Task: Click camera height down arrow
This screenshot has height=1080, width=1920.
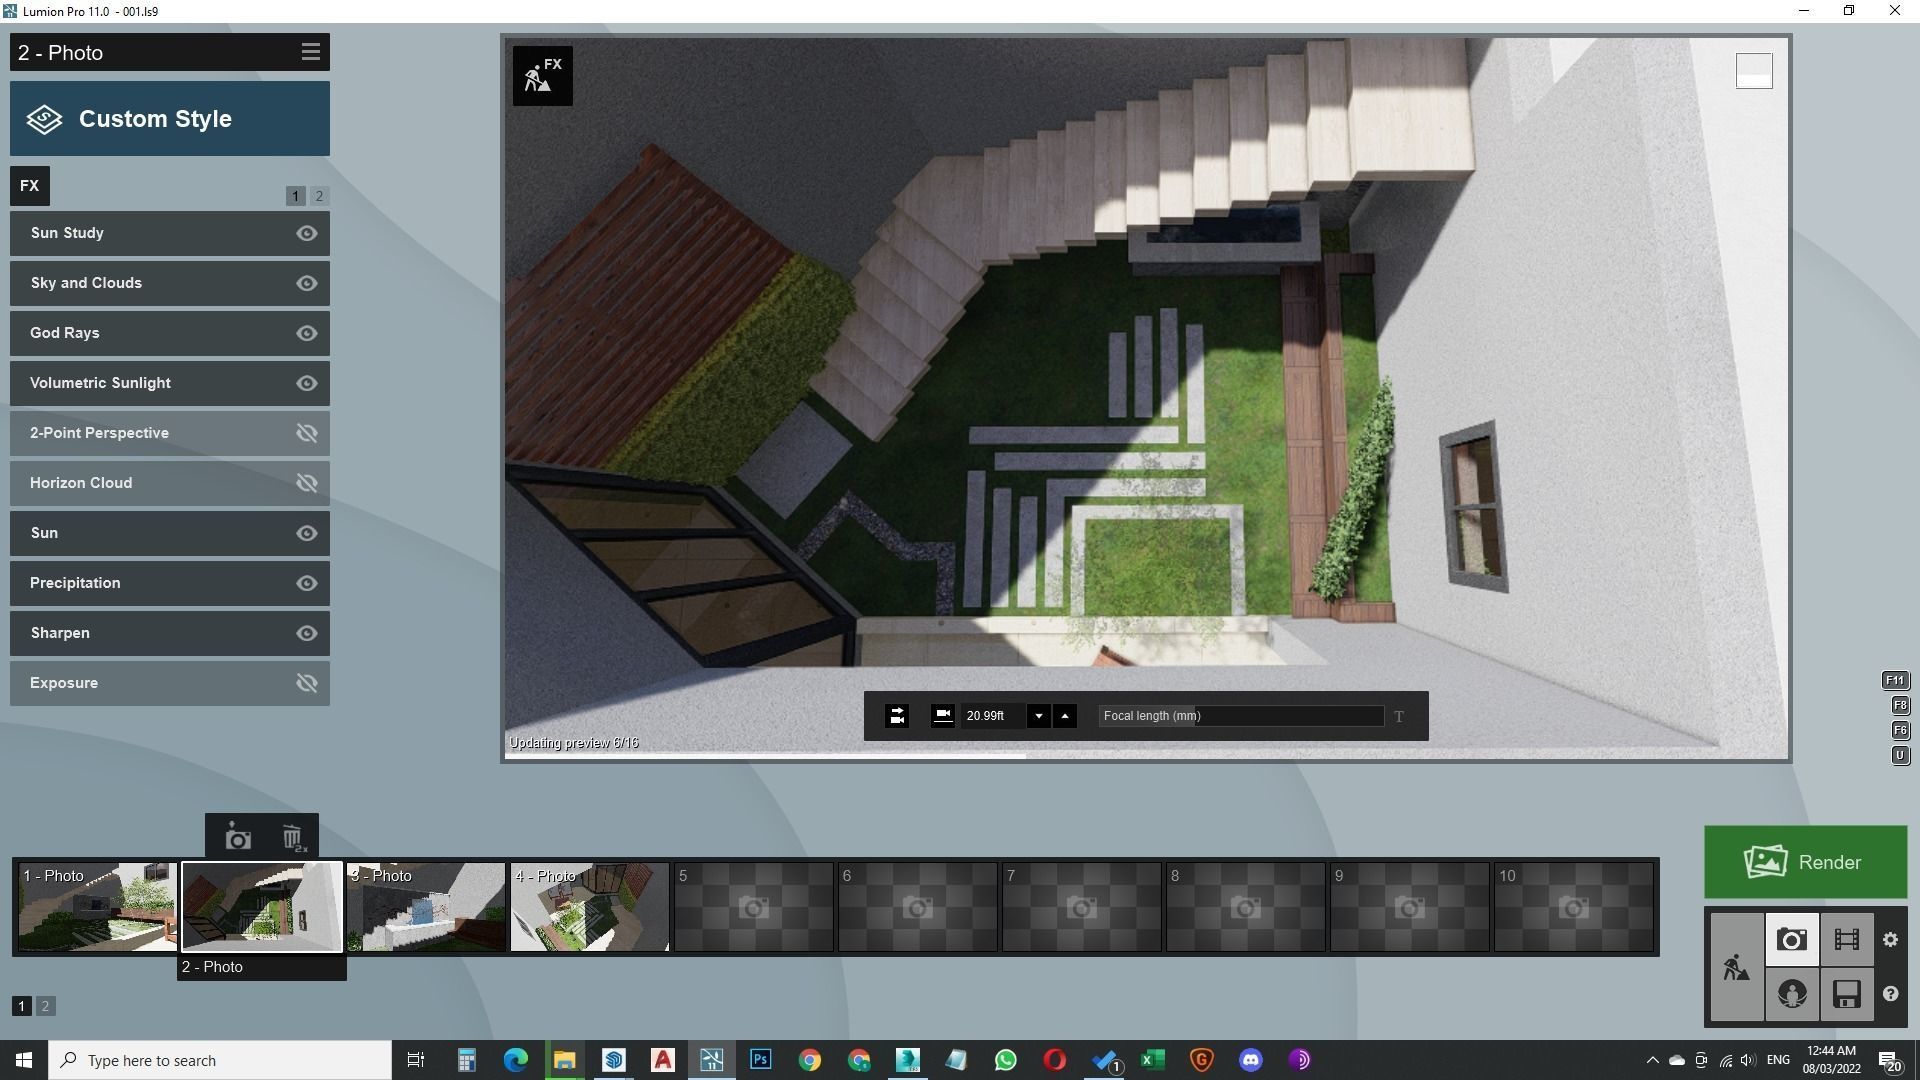Action: (x=1038, y=716)
